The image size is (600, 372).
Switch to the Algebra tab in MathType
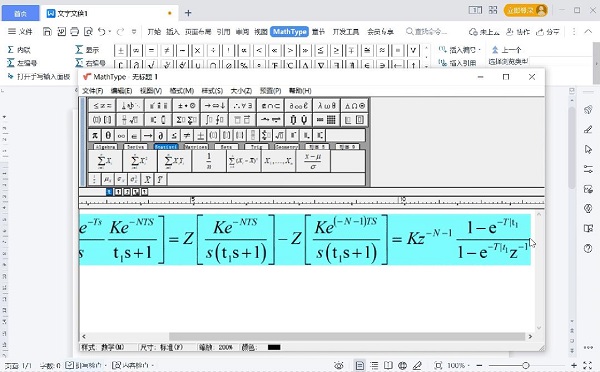click(105, 147)
